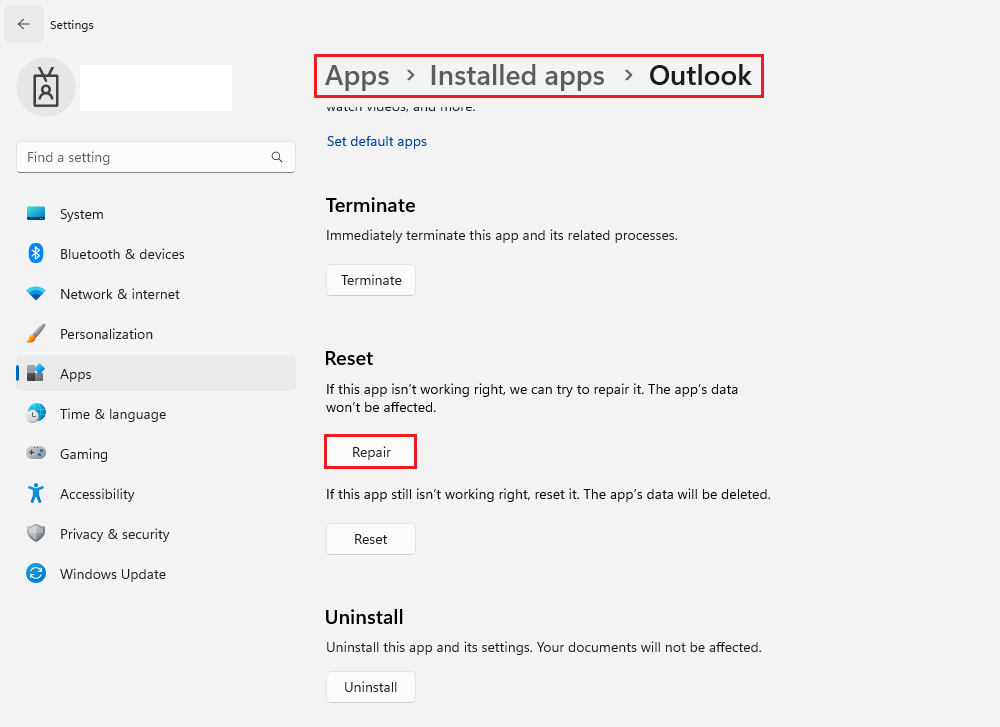Open Time & language settings
1000x727 pixels.
coord(156,414)
